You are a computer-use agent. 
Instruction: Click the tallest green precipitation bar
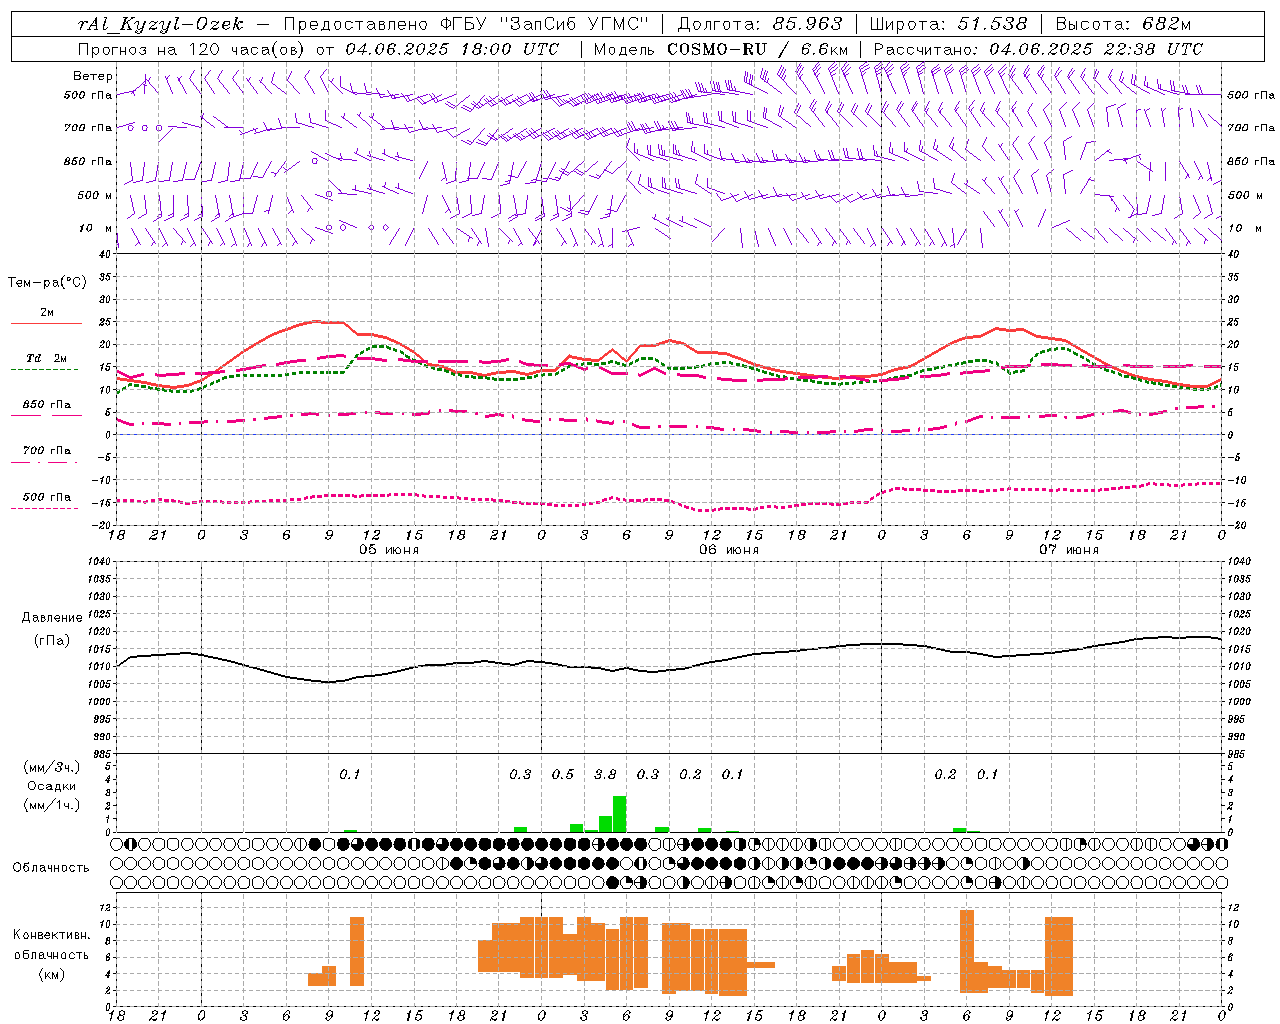(x=620, y=814)
